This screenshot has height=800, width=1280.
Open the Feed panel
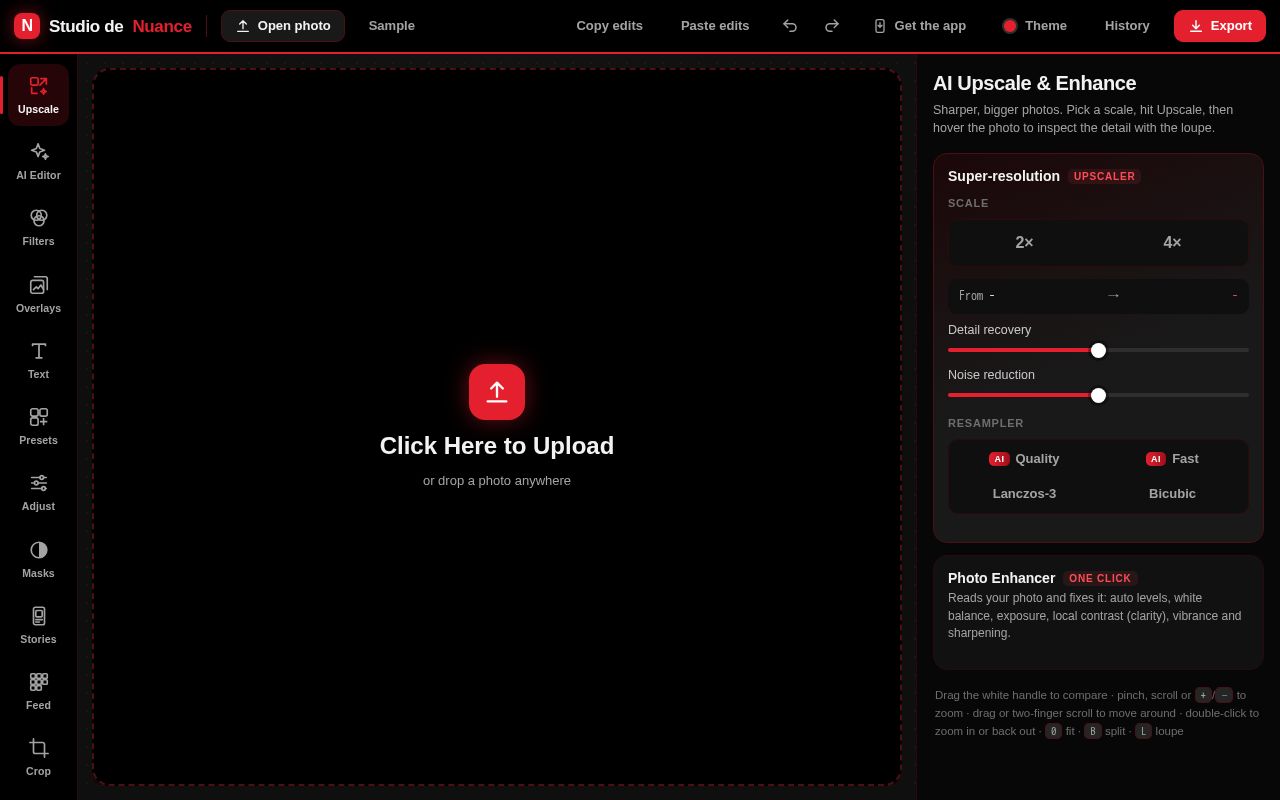coord(38,691)
